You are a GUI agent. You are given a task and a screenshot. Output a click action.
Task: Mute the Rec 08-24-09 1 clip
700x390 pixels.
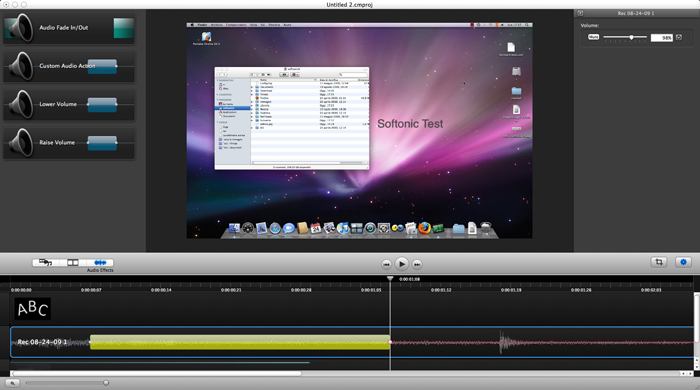click(x=593, y=37)
